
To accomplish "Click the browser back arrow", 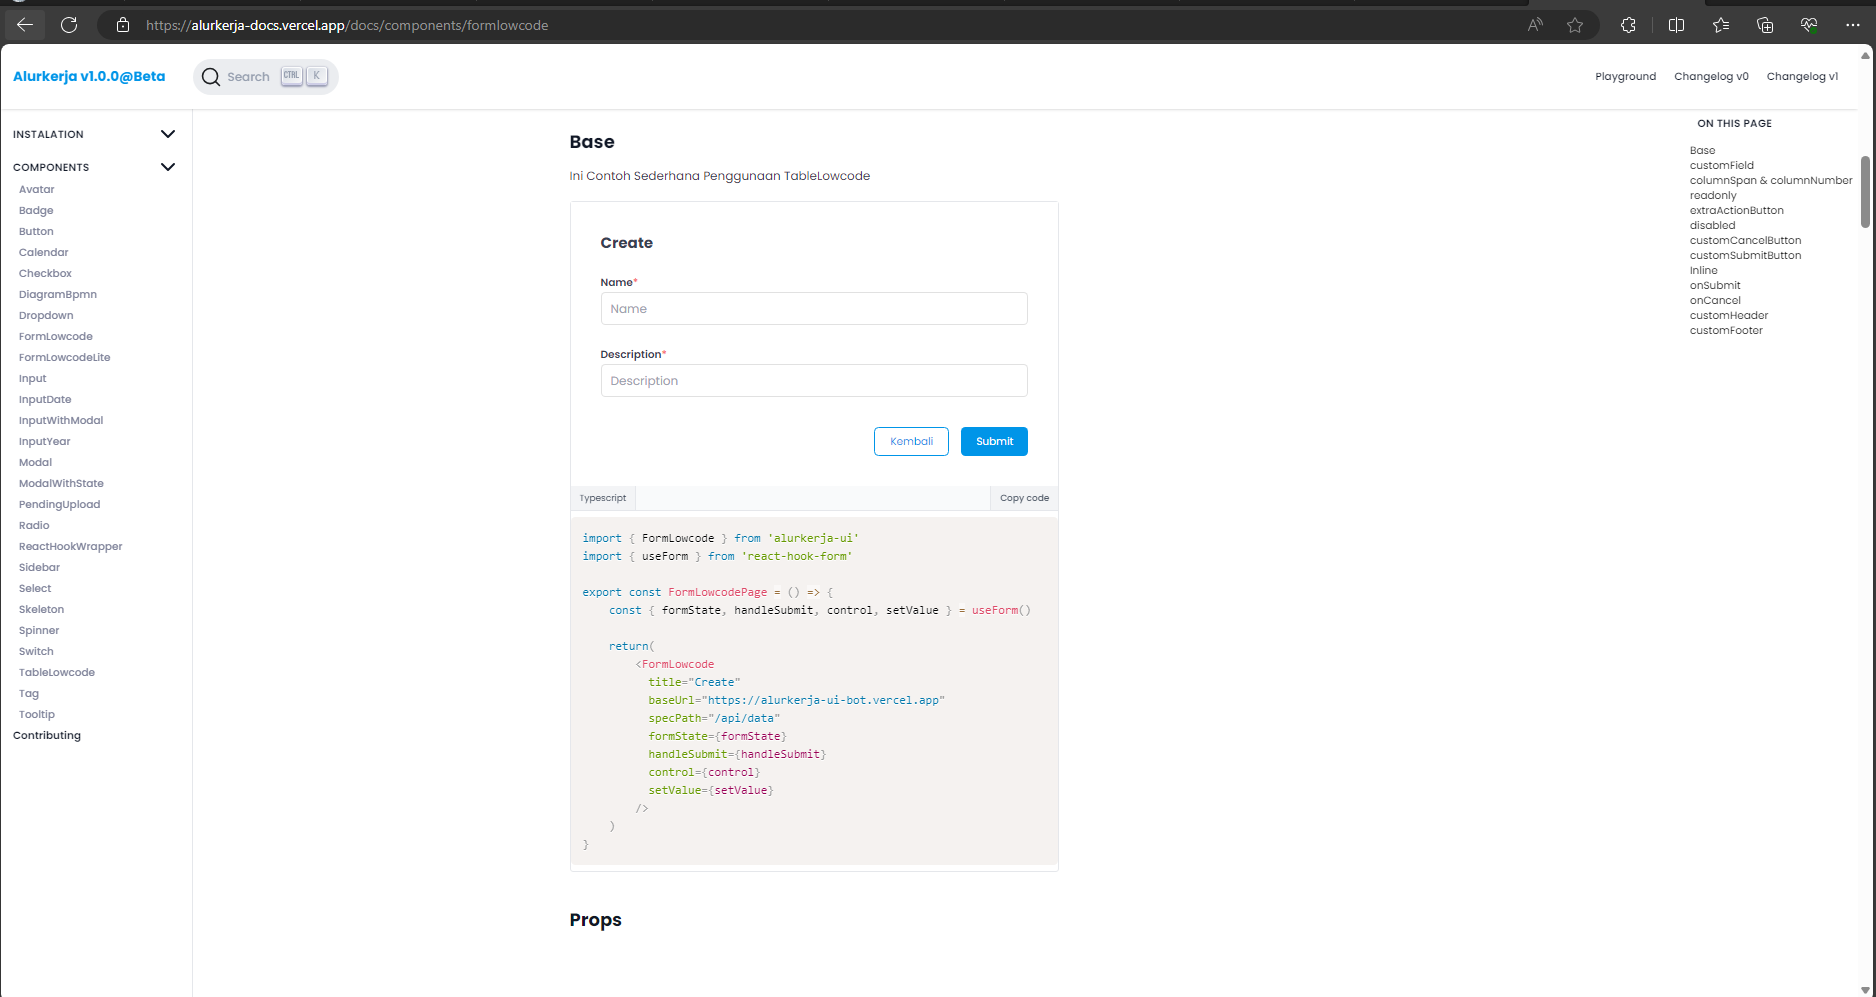I will (x=25, y=25).
